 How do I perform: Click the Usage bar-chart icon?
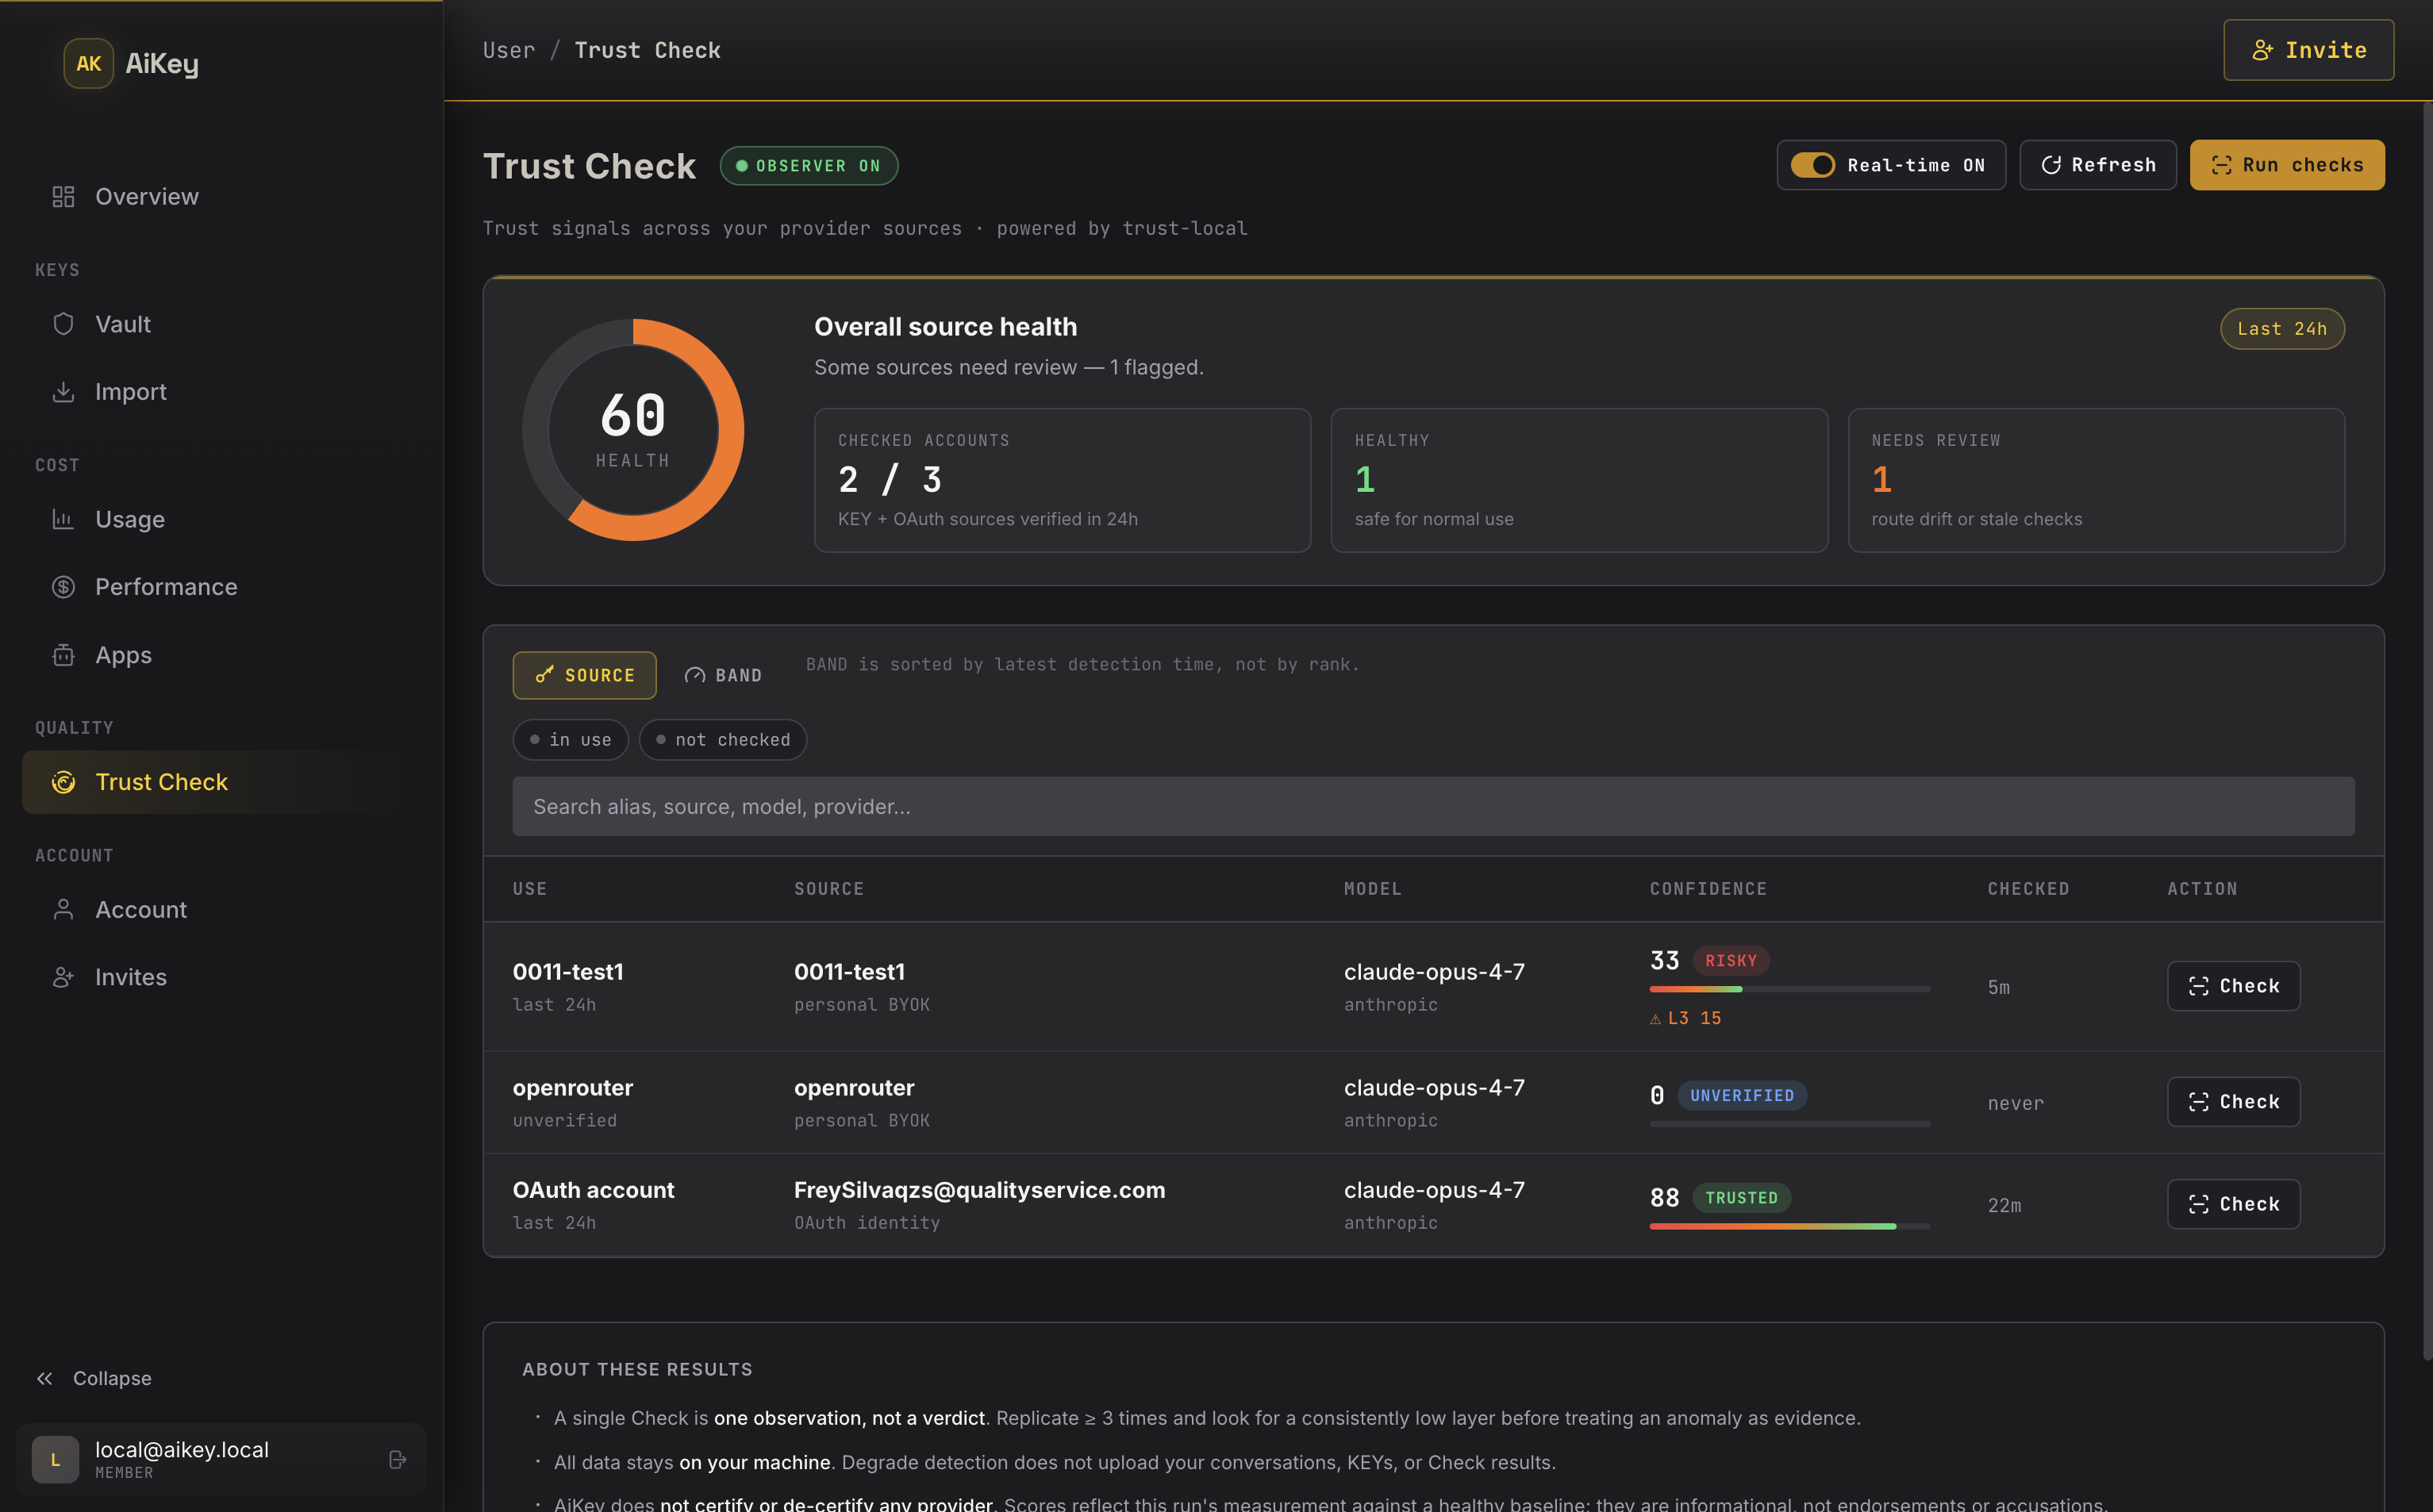coord(63,519)
